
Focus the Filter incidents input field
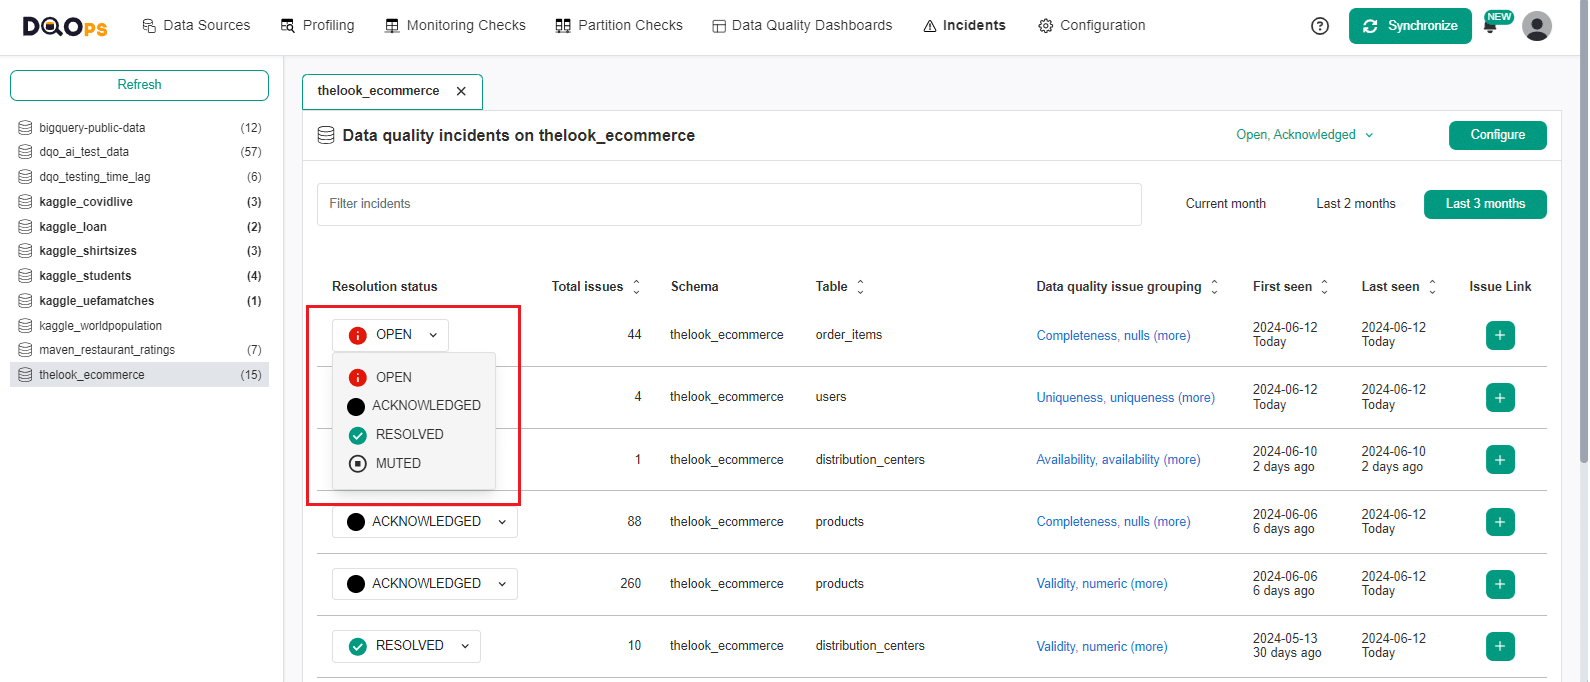coord(729,204)
